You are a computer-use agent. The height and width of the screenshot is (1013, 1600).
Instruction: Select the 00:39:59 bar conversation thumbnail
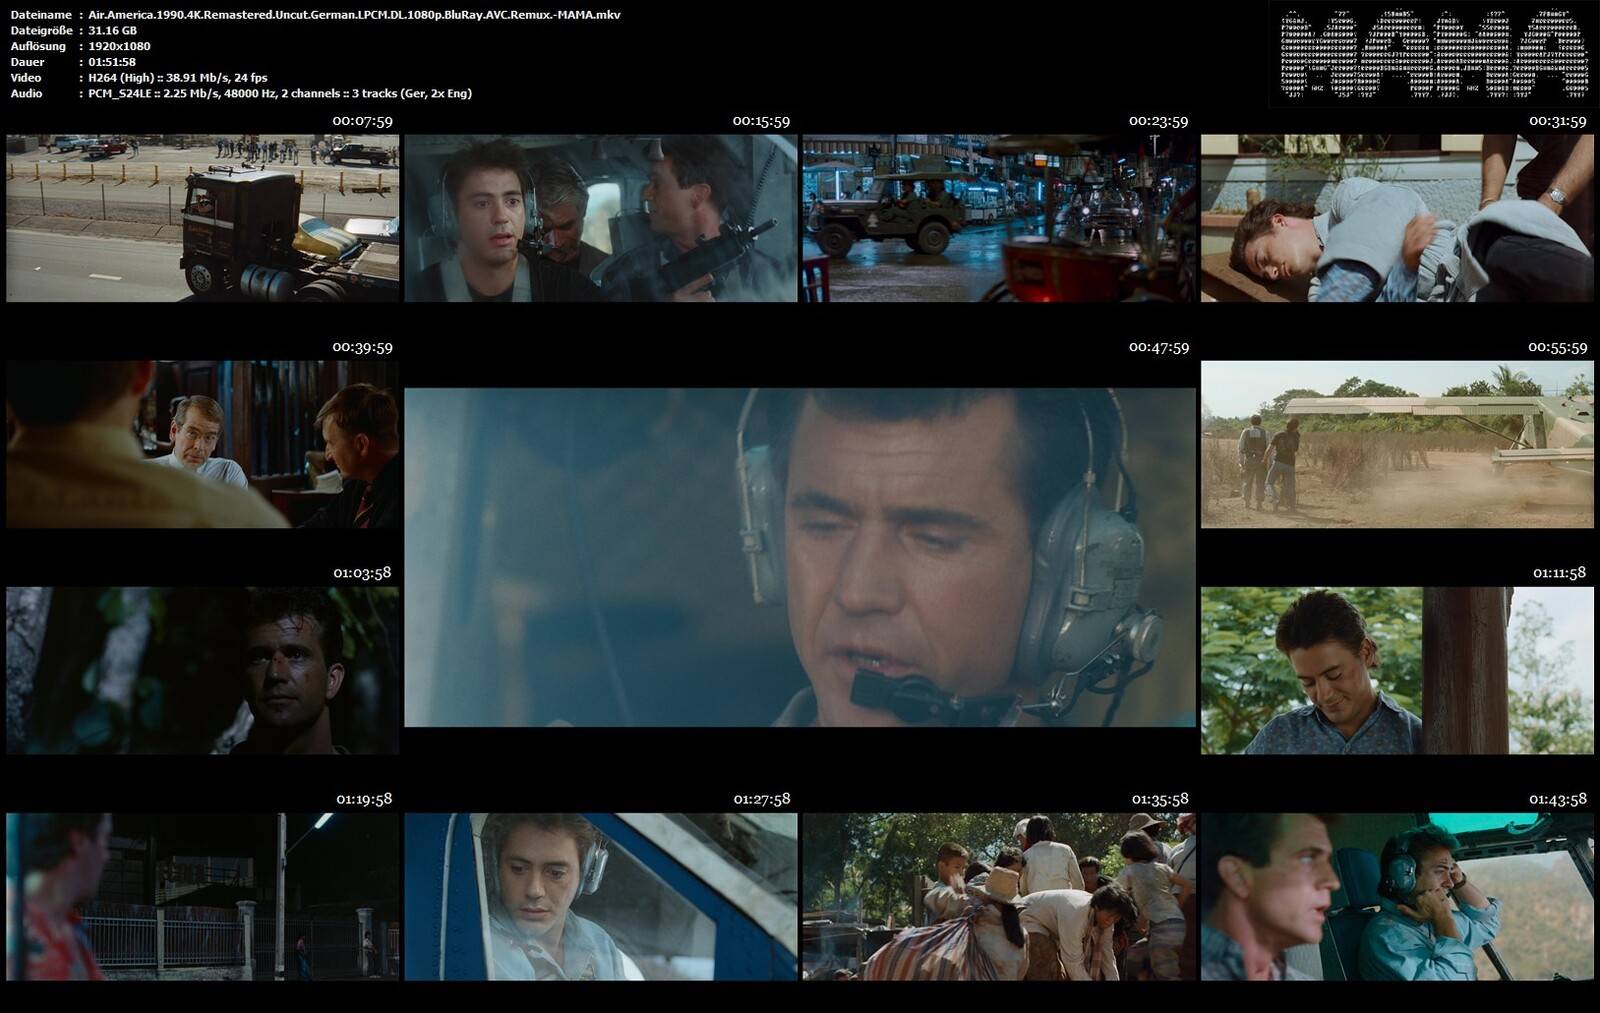point(202,444)
